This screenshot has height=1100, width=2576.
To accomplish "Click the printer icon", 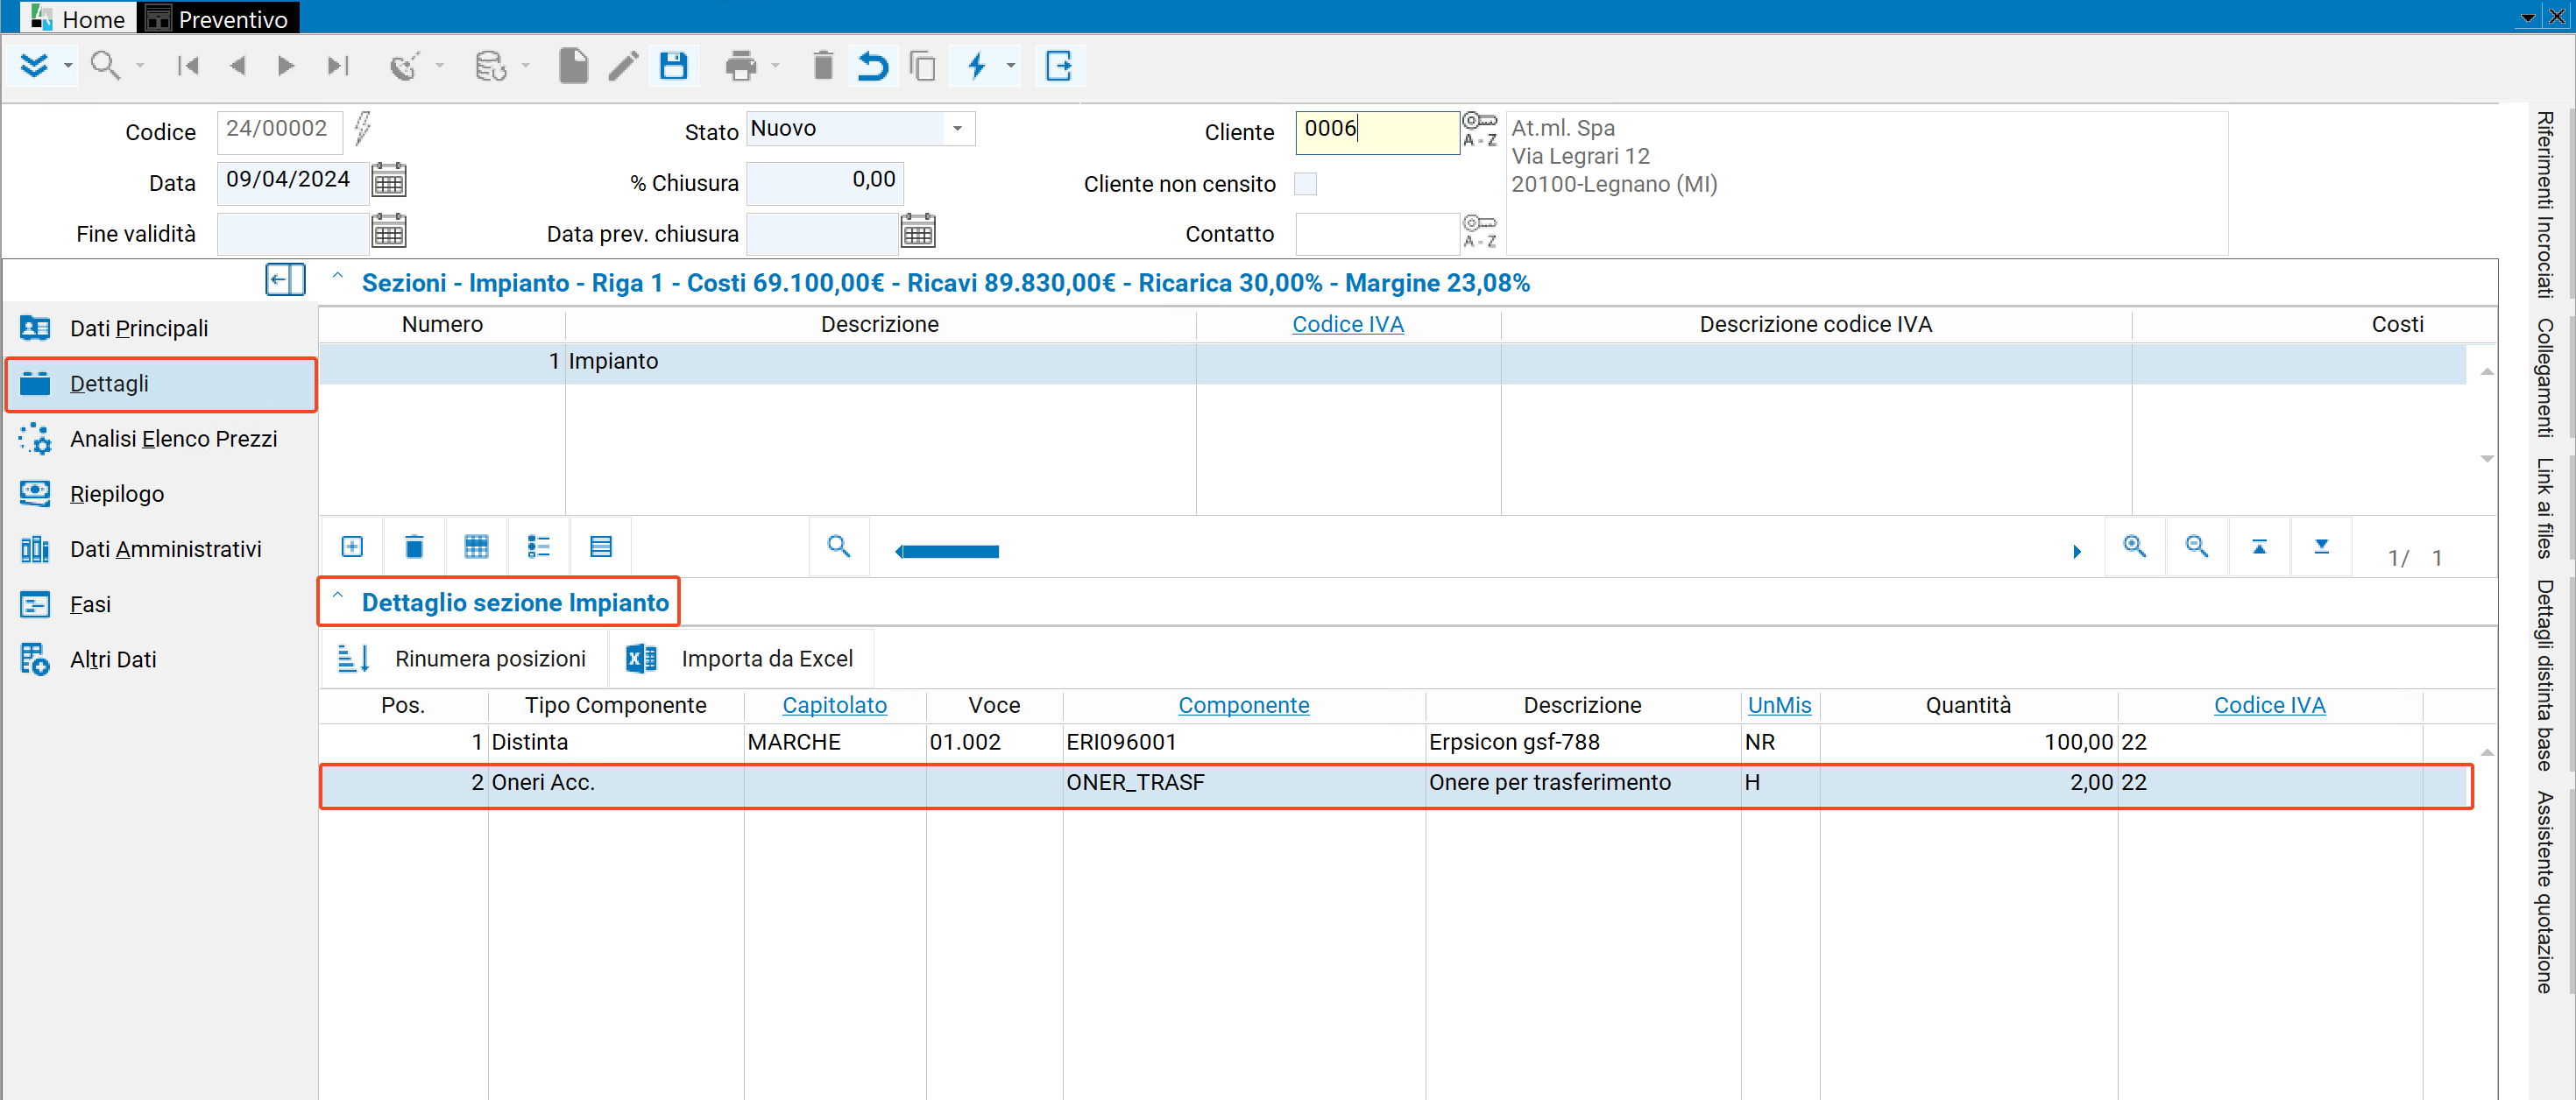I will coord(741,66).
